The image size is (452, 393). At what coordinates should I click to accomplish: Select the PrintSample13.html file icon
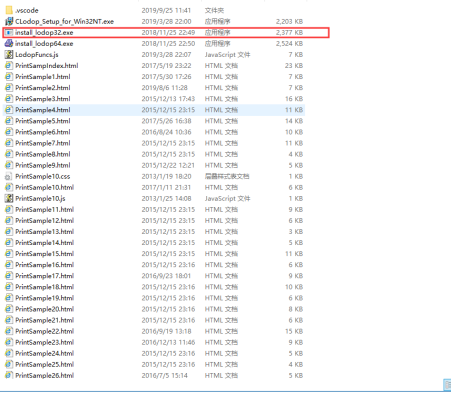click(x=9, y=232)
